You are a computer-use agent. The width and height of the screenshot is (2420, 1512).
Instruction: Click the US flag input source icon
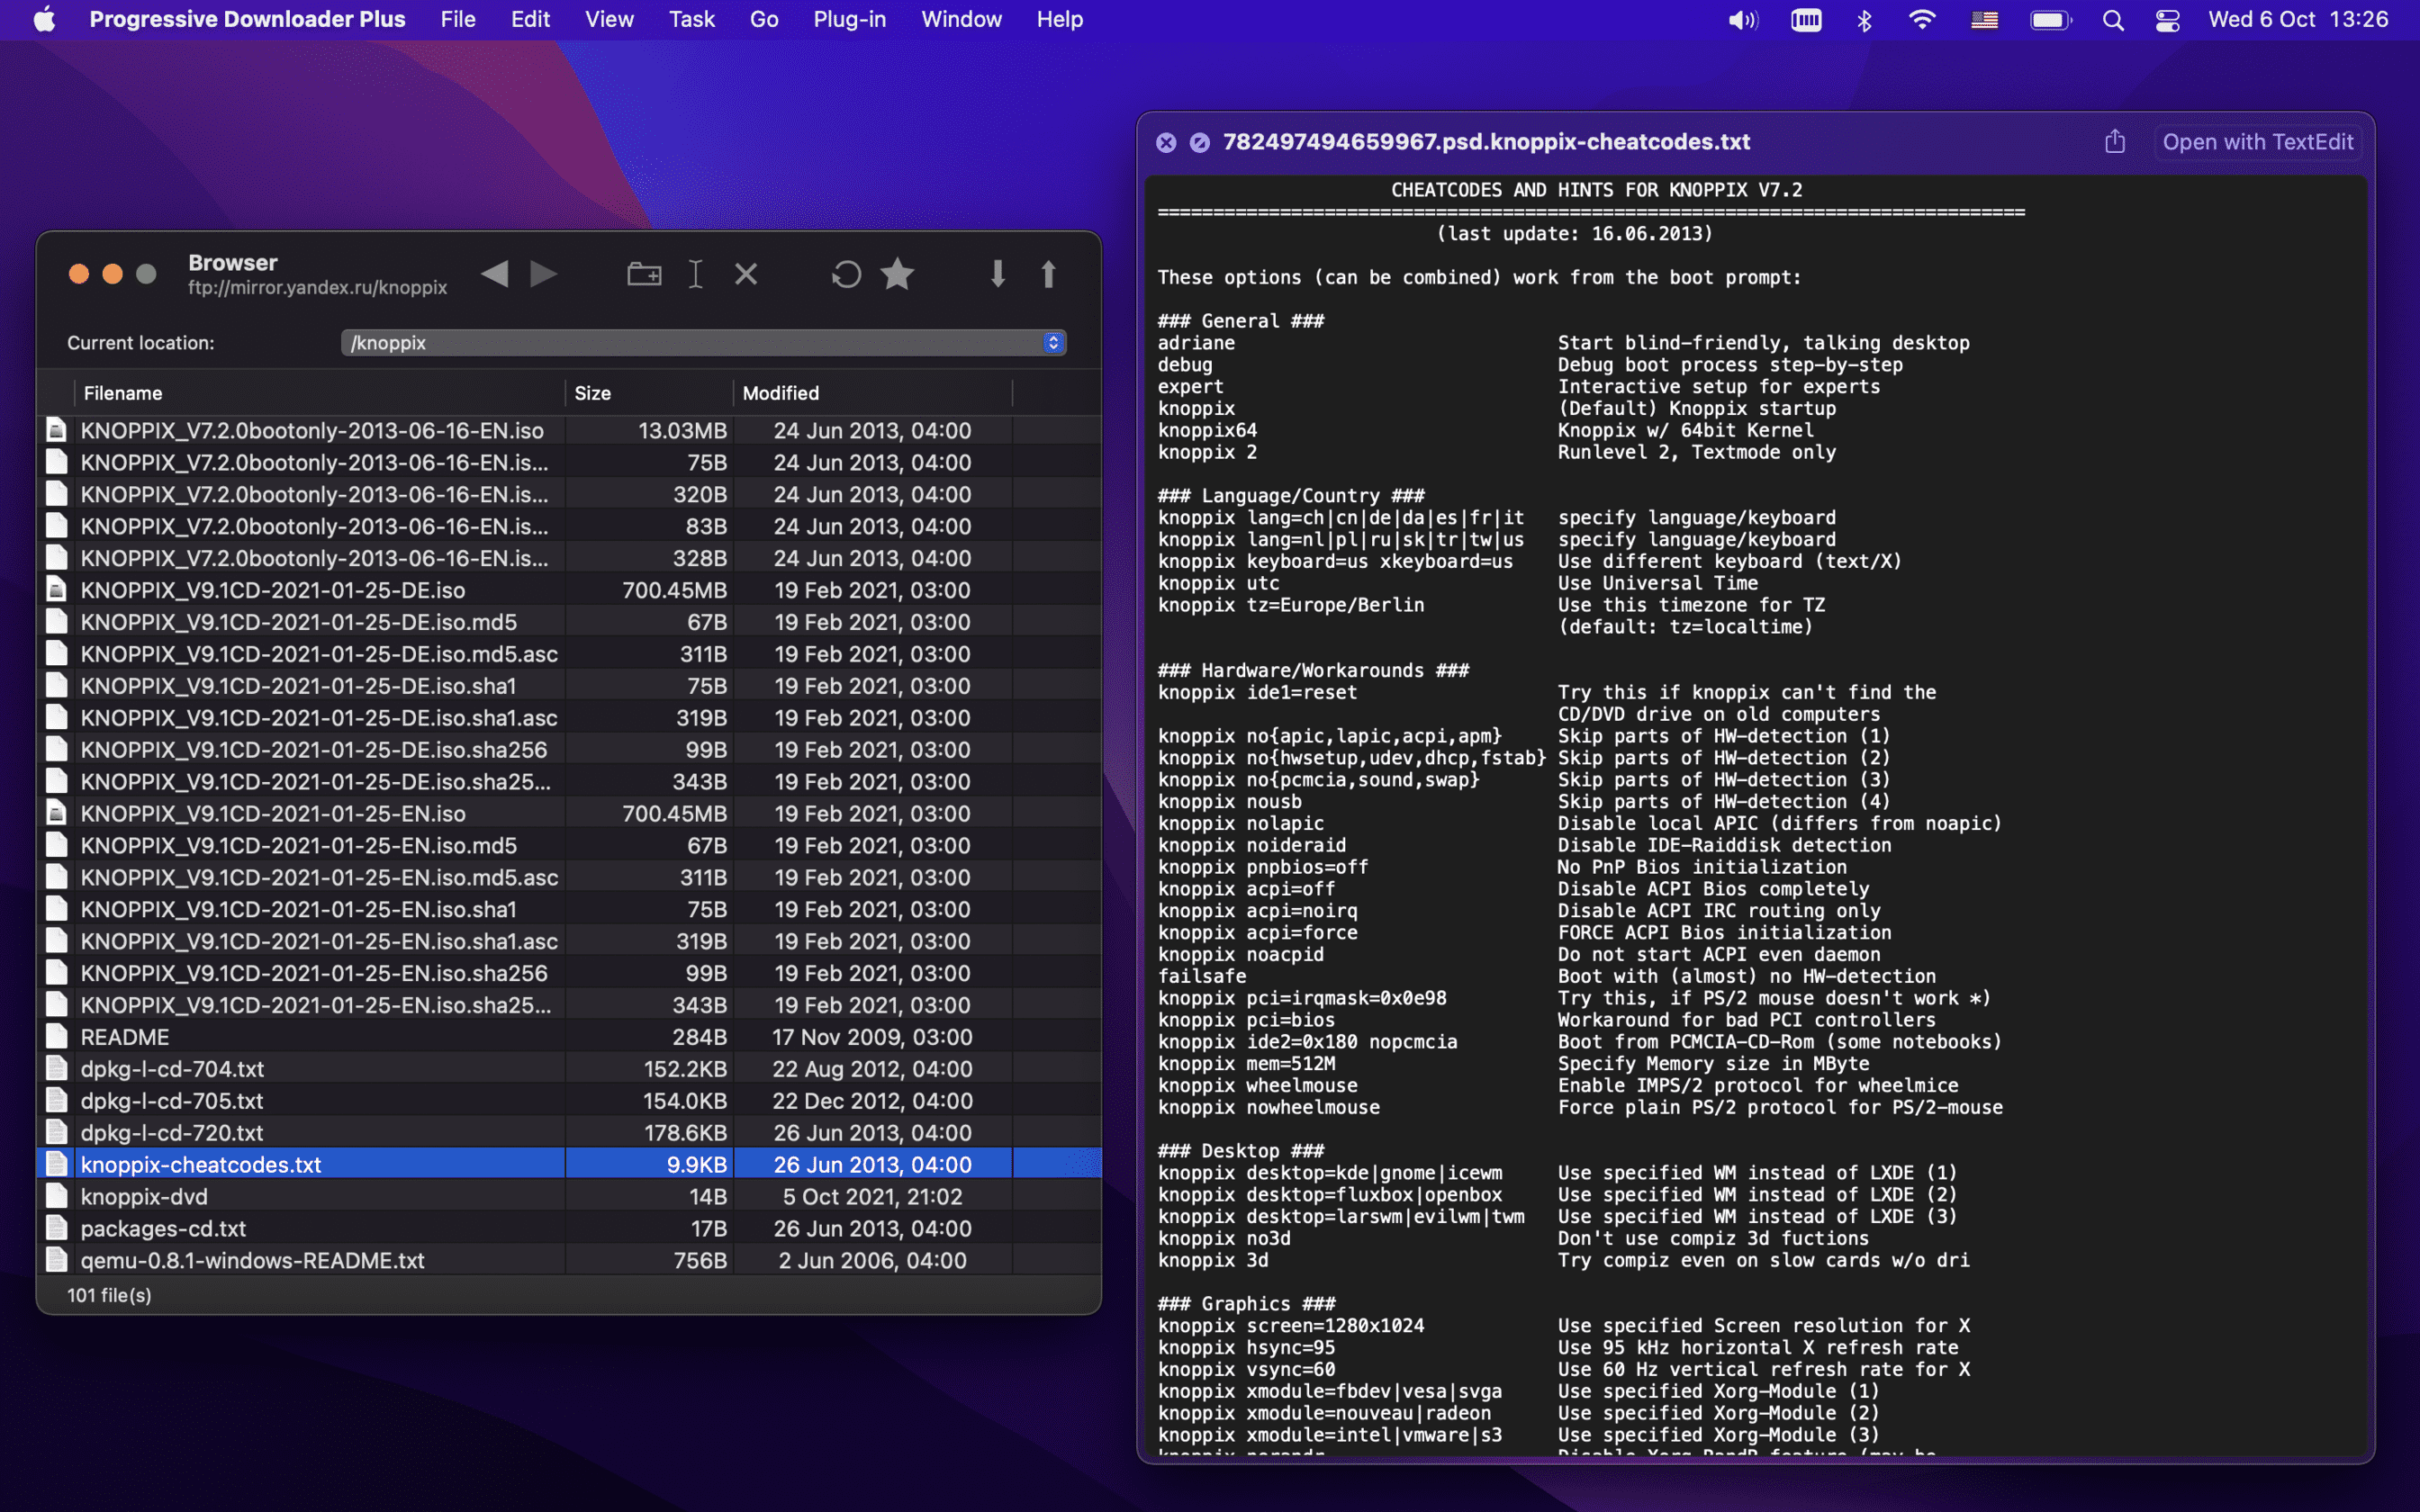(x=1984, y=20)
